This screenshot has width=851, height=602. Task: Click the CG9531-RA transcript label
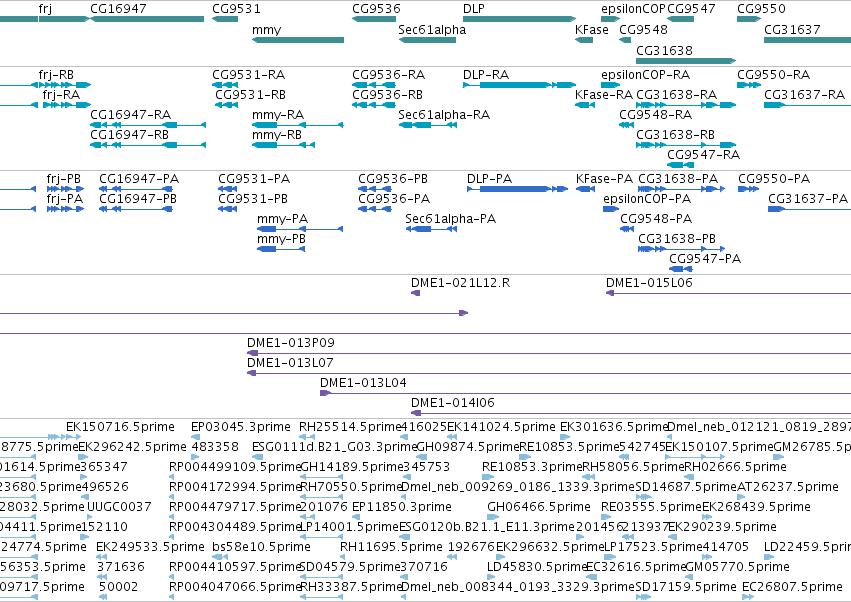tap(249, 75)
